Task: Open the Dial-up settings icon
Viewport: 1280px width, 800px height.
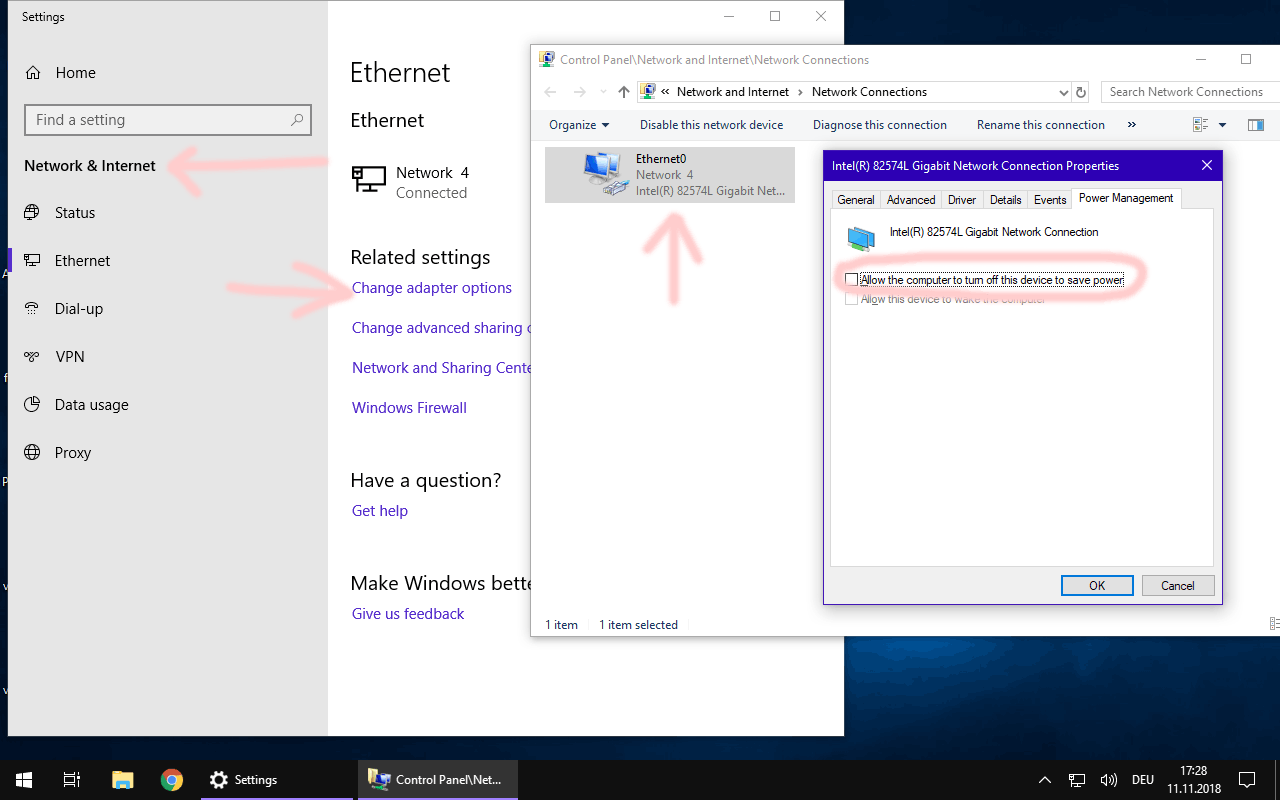Action: click(x=33, y=309)
